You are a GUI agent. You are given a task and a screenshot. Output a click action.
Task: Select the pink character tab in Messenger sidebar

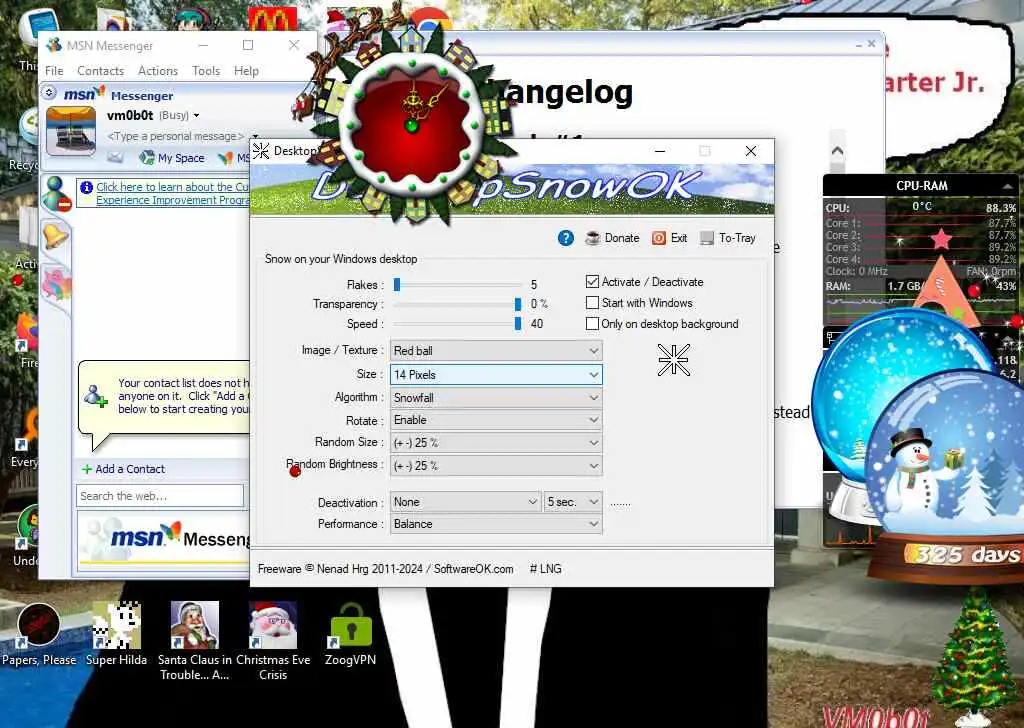[x=56, y=285]
